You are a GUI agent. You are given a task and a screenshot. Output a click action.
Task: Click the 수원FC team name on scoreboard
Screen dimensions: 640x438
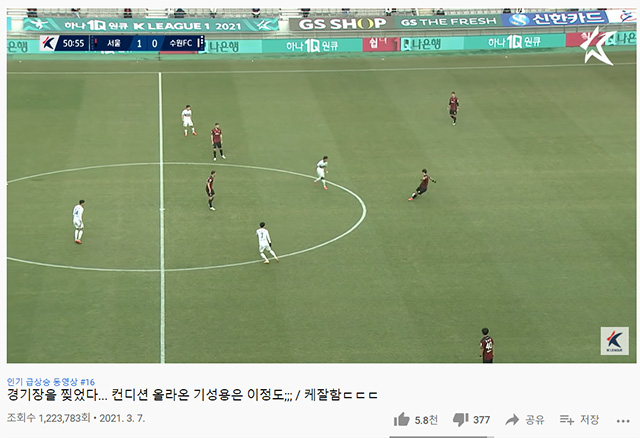[181, 43]
